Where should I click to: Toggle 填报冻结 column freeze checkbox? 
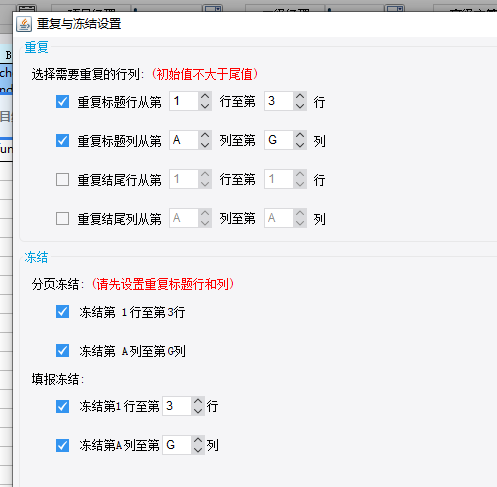(62, 445)
